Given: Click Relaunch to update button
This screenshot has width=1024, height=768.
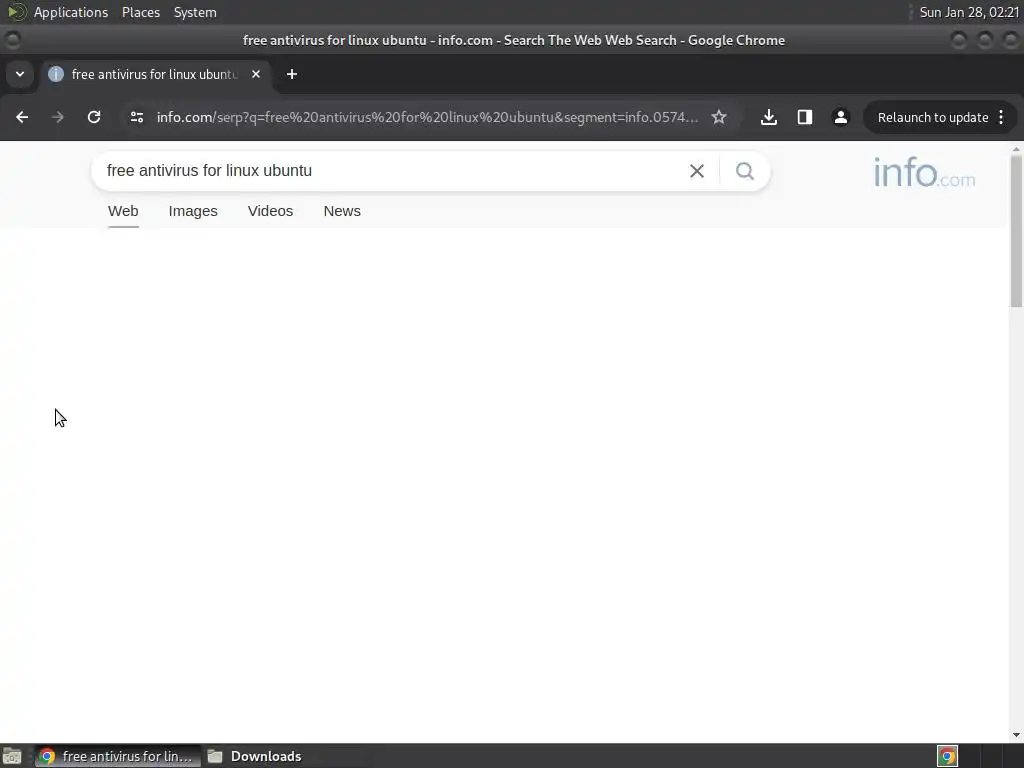Looking at the screenshot, I should pyautogui.click(x=933, y=118).
